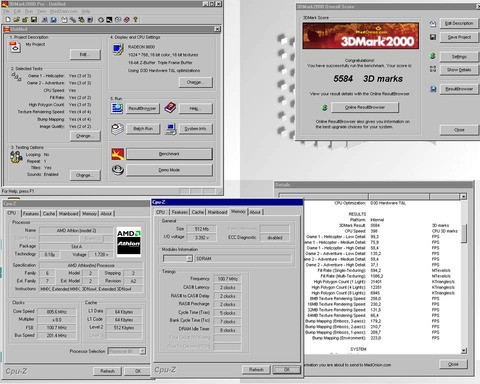480x384 pixels.
Task: Start the test with the Benchmark button
Action: coord(169,154)
